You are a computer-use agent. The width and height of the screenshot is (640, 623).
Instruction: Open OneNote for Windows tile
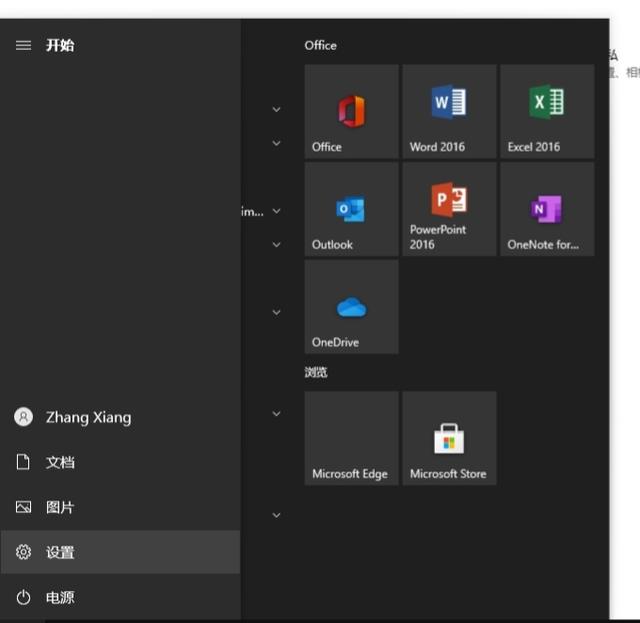[x=547, y=209]
